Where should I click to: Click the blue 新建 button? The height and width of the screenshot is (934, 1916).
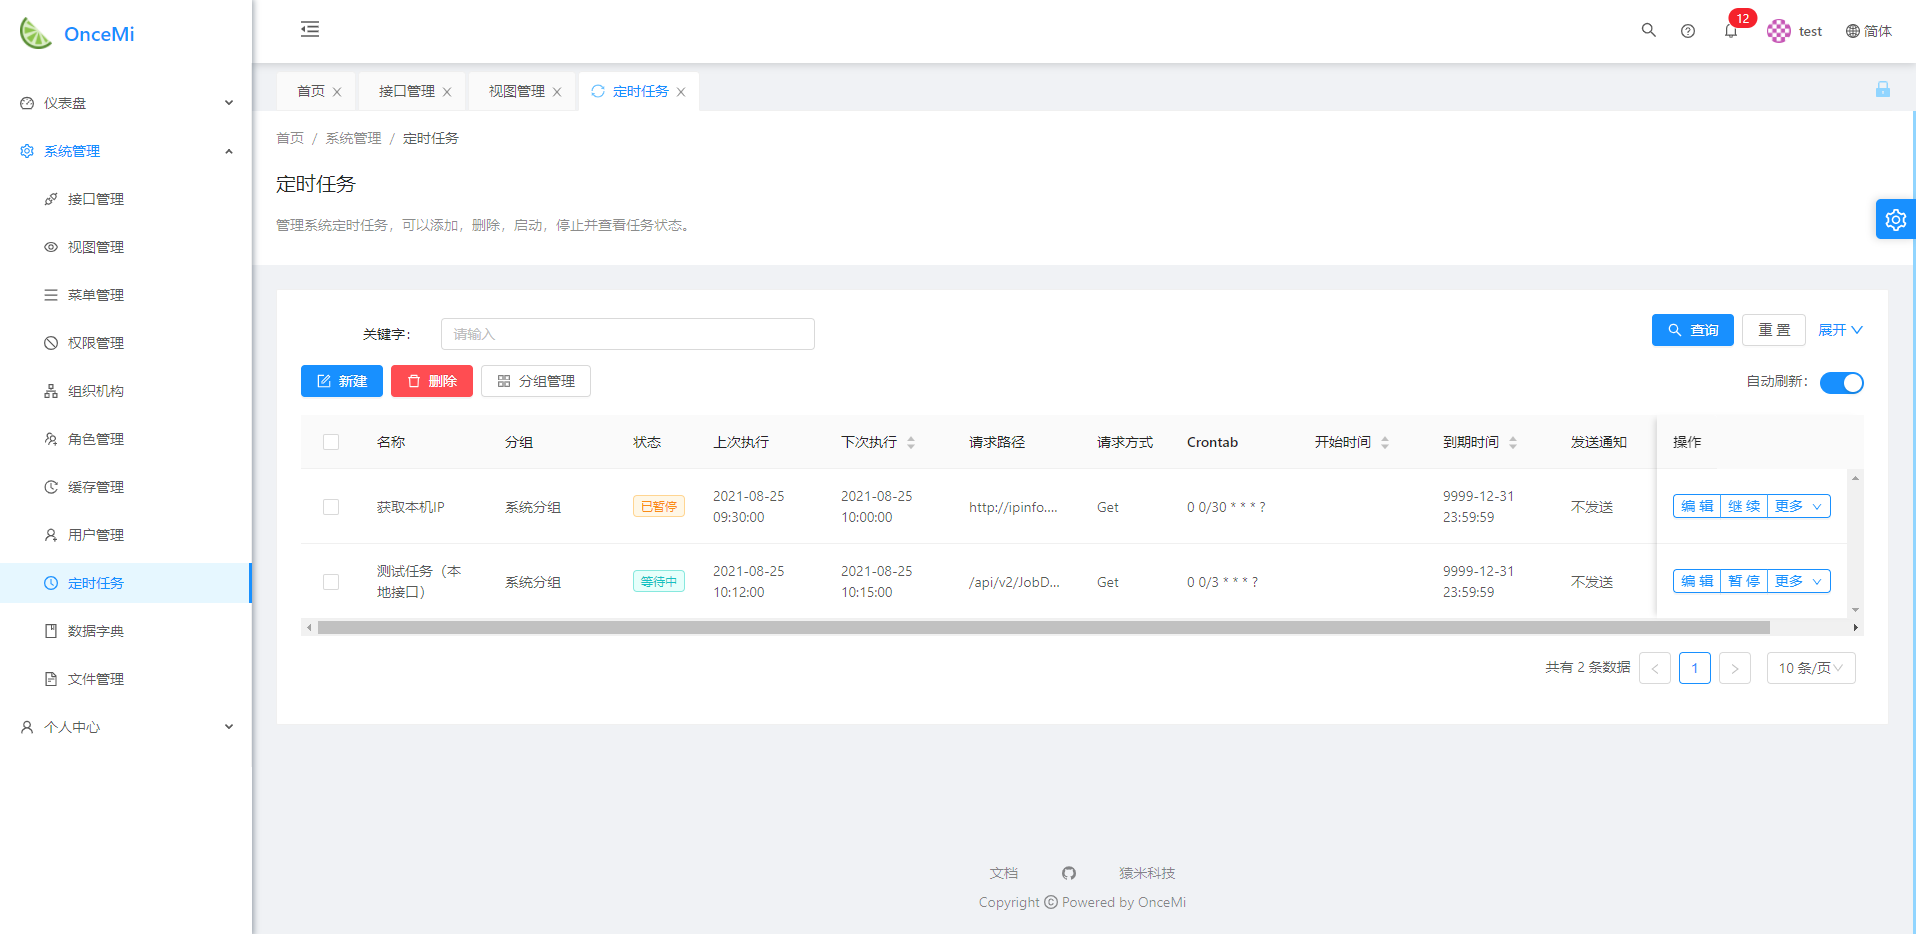point(342,381)
